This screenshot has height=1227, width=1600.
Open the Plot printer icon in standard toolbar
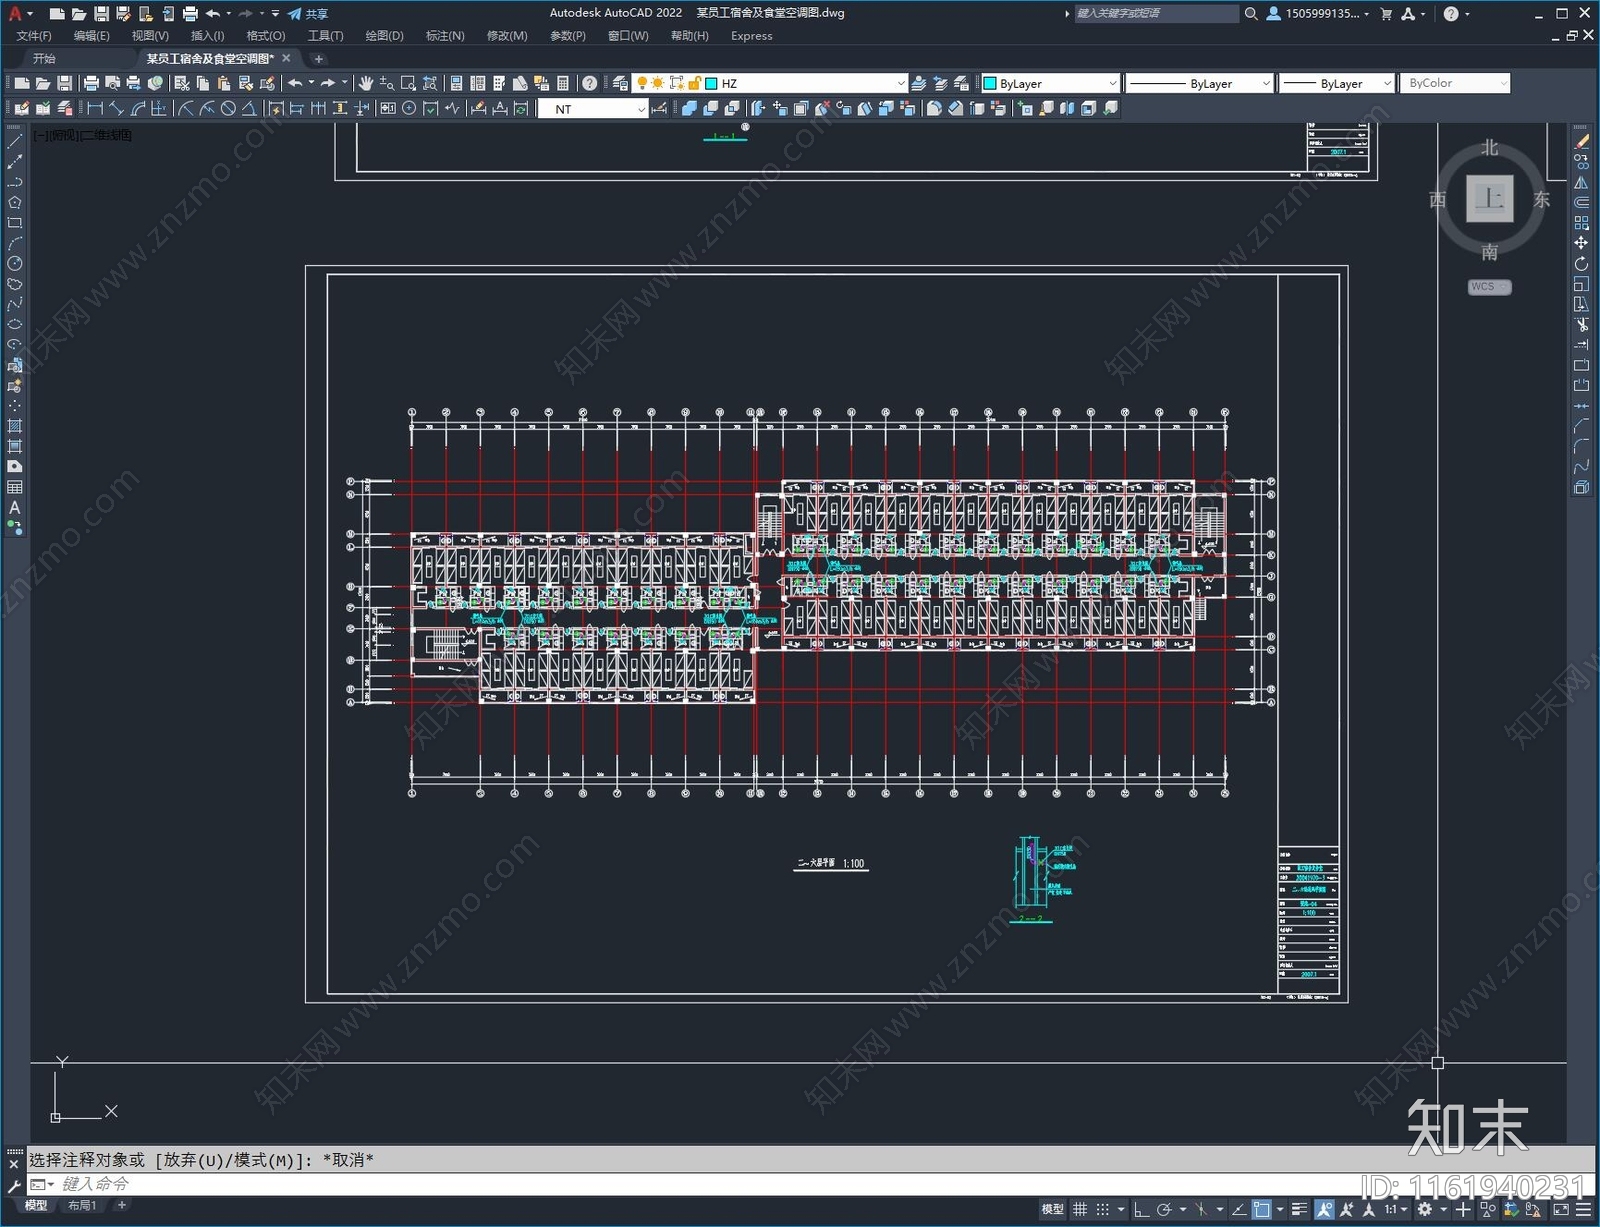coord(91,83)
